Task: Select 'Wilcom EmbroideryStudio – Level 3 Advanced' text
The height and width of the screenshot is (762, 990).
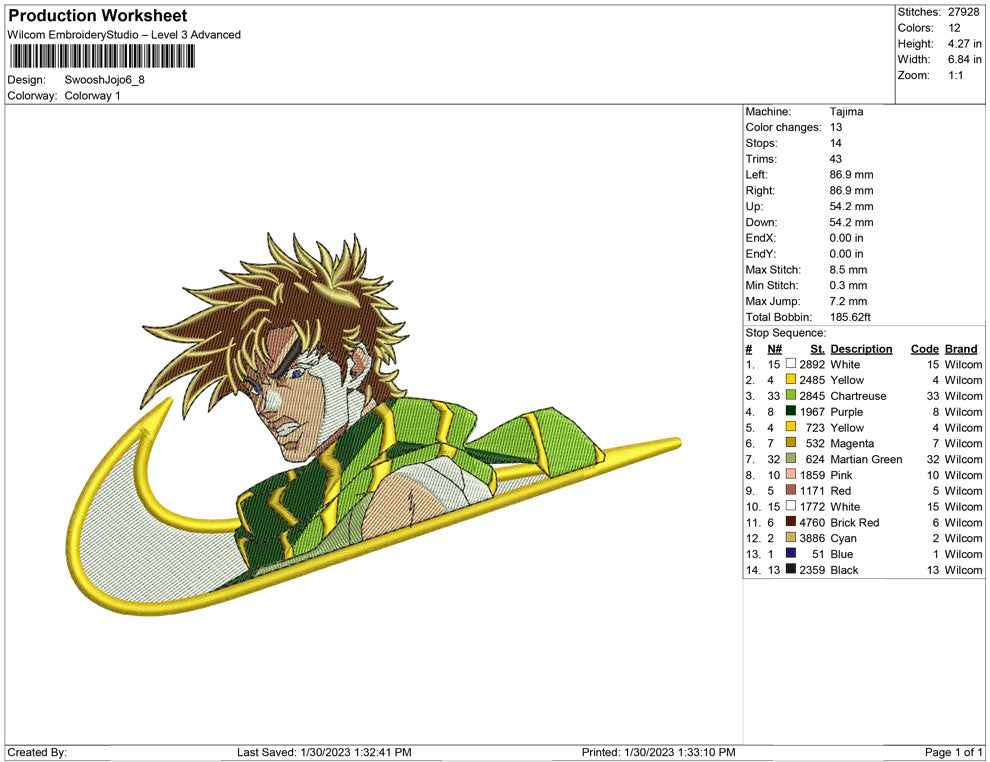Action: pos(124,35)
